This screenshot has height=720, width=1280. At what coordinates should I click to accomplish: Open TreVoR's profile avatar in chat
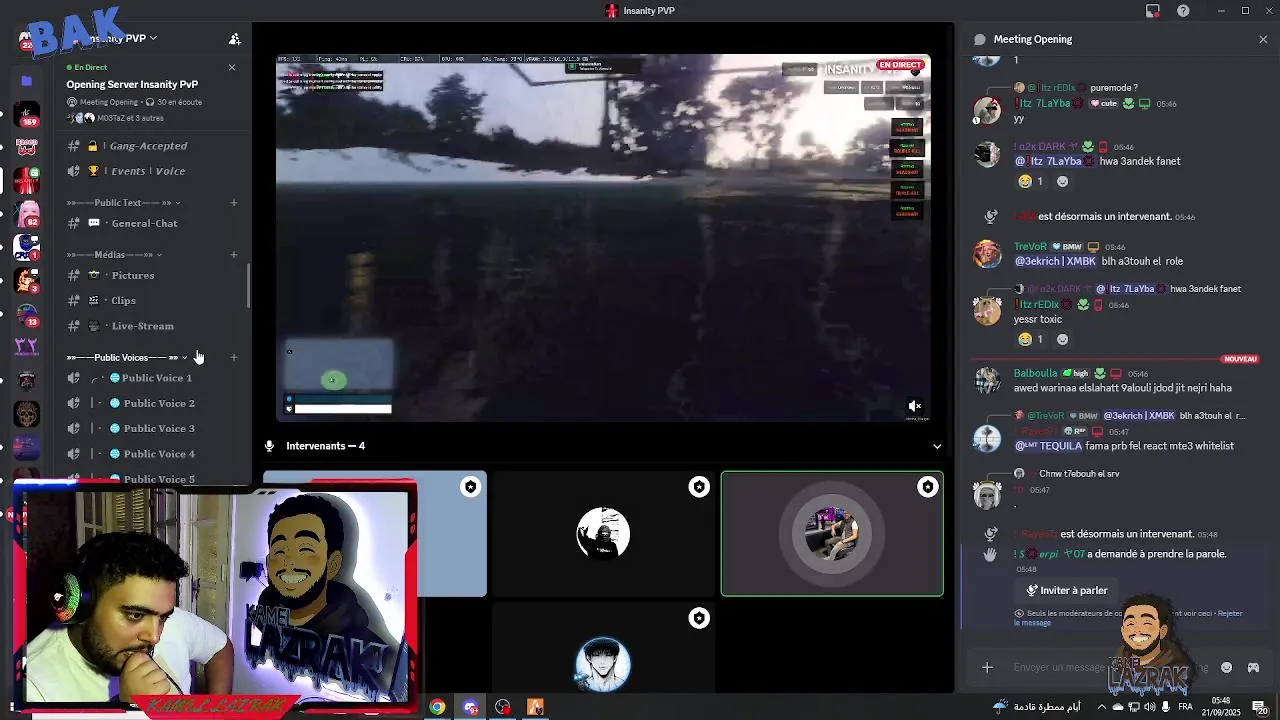987,253
